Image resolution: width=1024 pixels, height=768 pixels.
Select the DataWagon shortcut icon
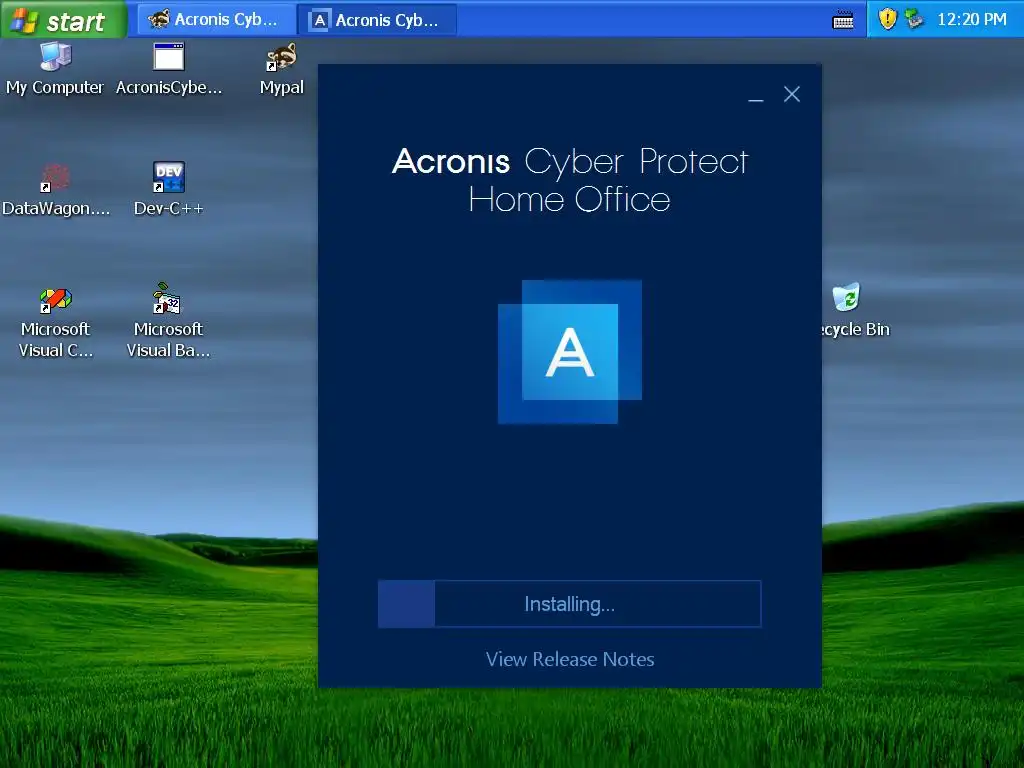tap(56, 189)
